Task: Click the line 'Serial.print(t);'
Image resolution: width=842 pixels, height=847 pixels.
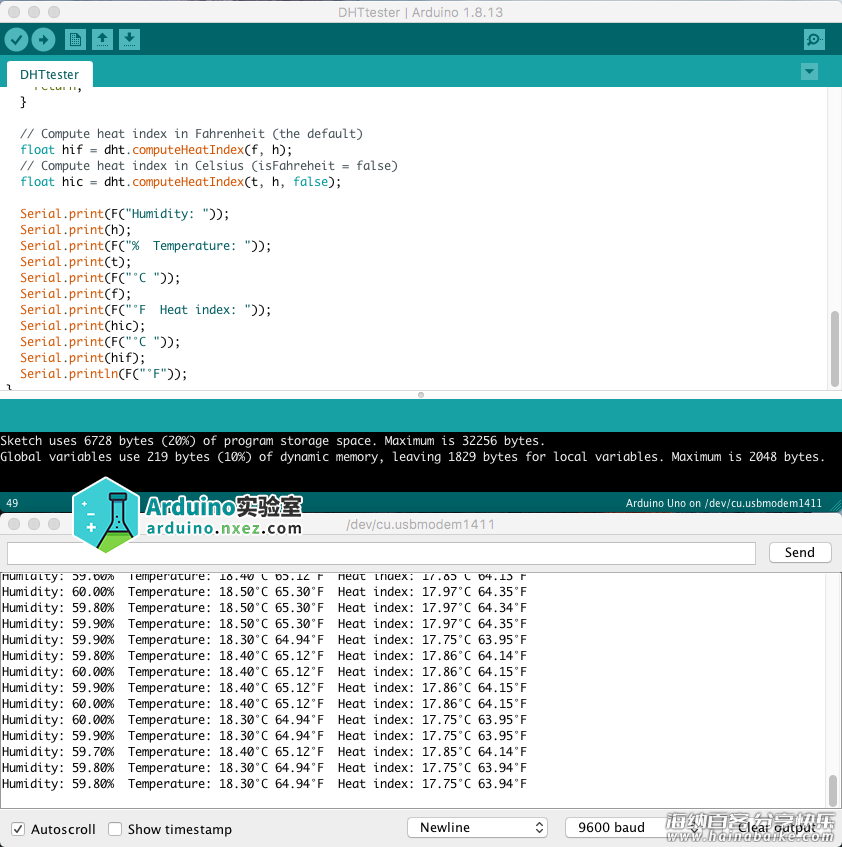Action: click(76, 261)
